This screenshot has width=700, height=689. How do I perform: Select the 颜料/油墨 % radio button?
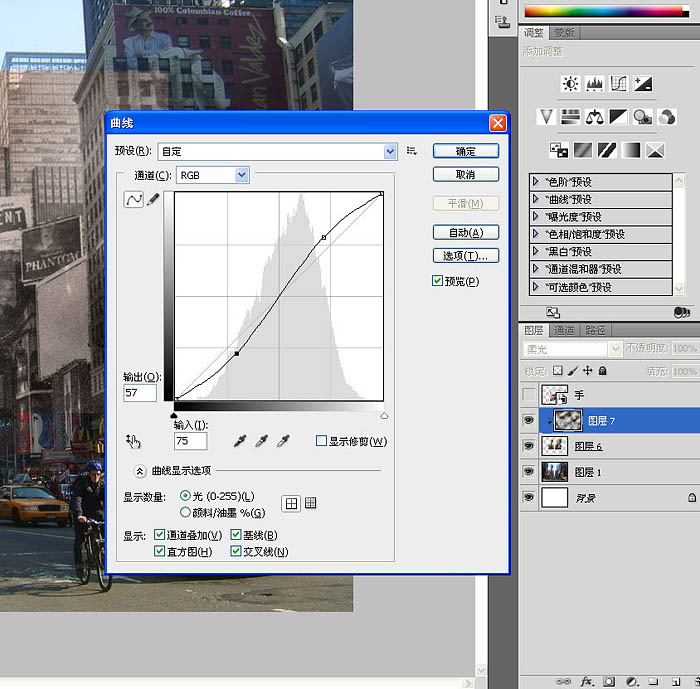pos(185,512)
